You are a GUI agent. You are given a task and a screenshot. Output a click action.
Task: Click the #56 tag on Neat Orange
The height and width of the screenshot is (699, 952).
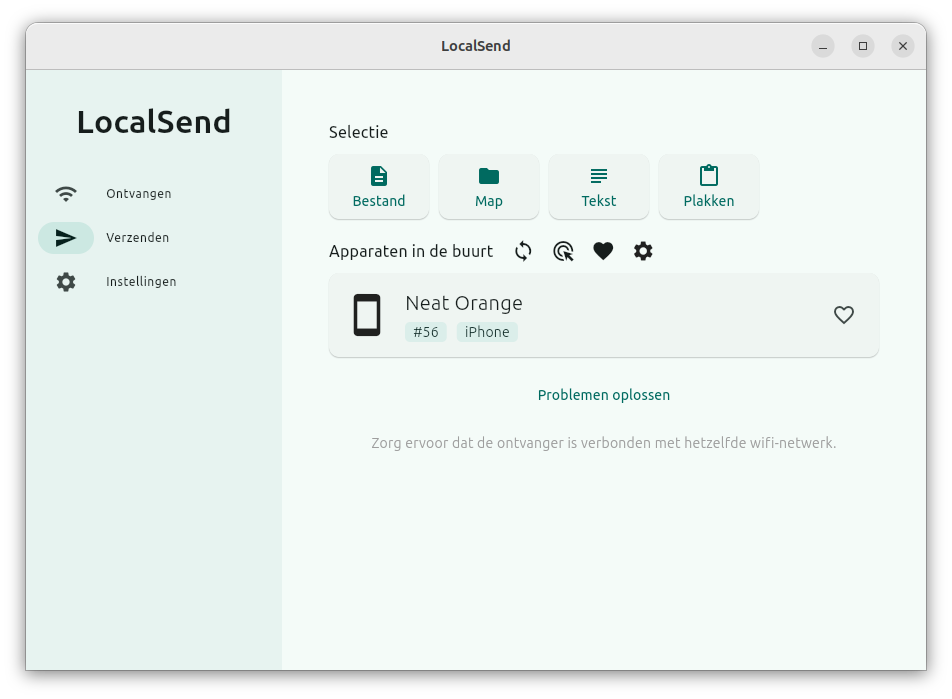426,332
